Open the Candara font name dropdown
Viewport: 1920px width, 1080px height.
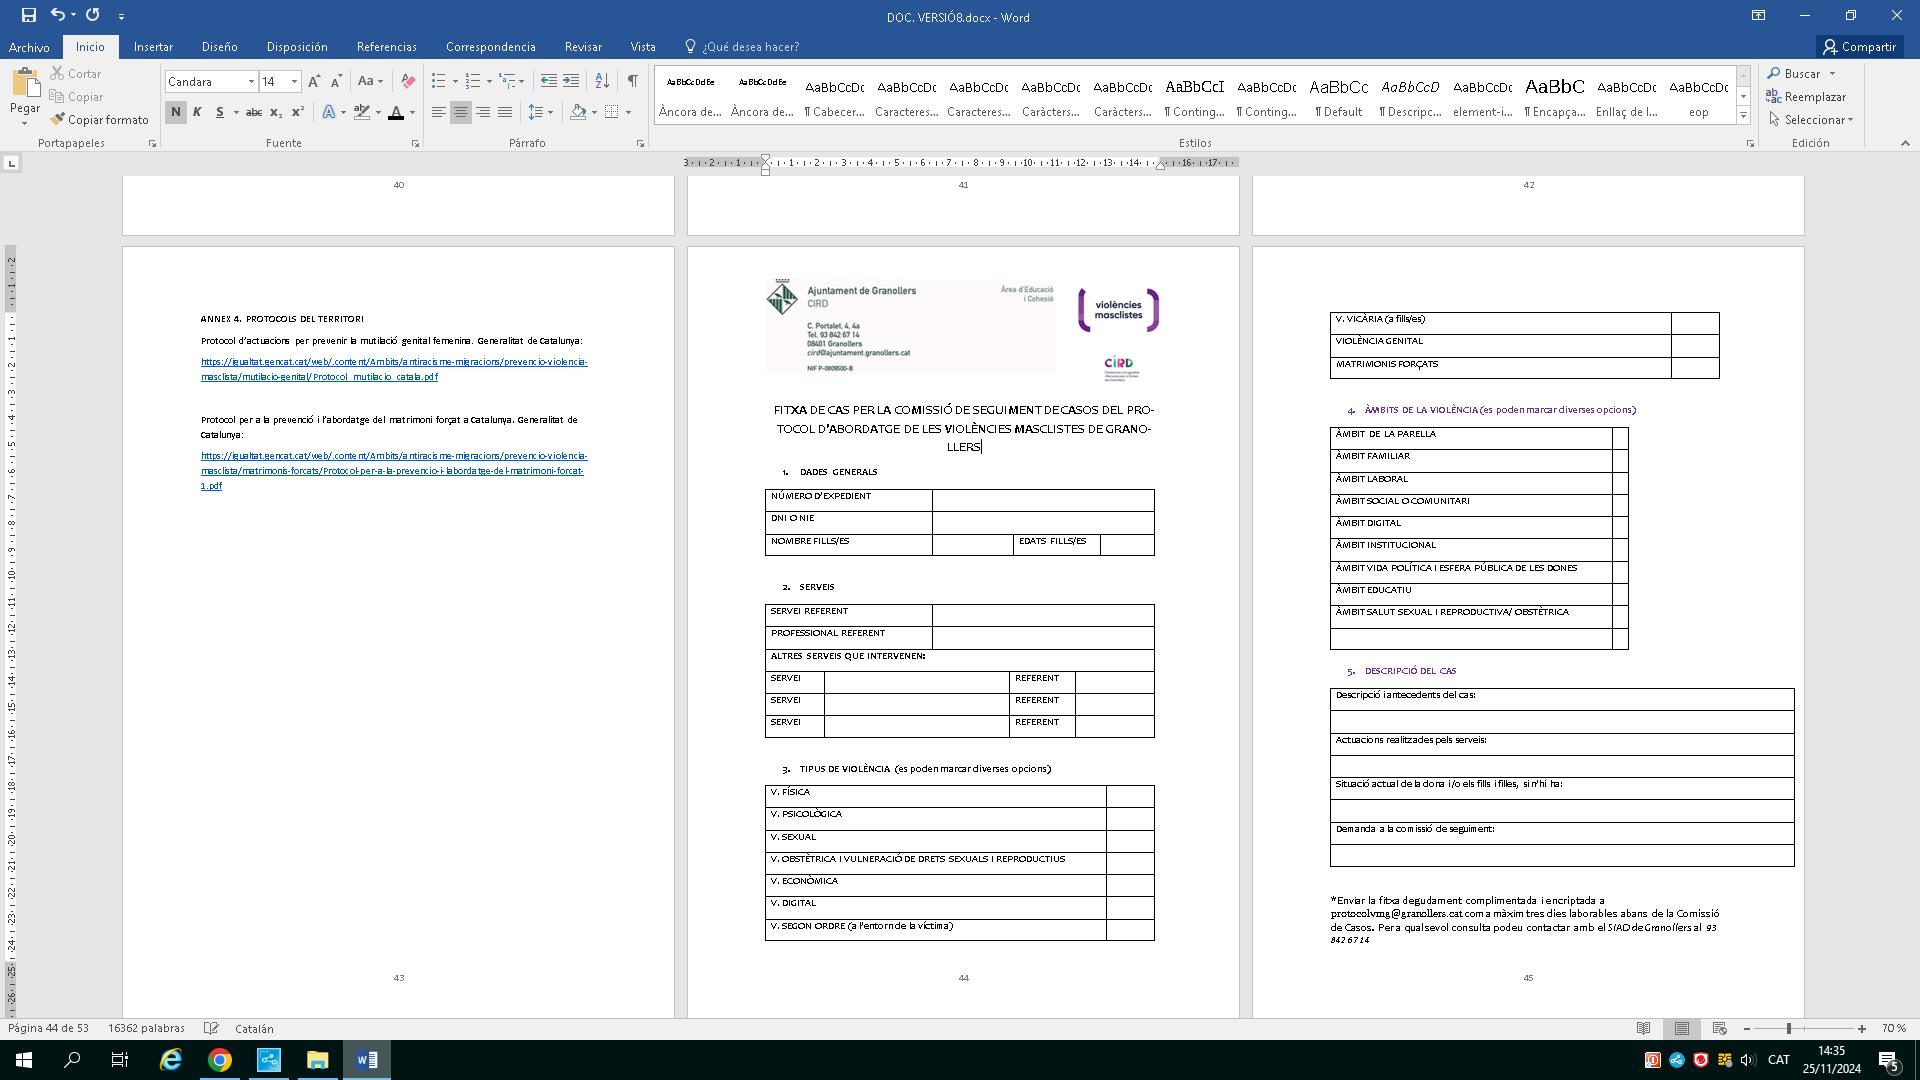251,82
